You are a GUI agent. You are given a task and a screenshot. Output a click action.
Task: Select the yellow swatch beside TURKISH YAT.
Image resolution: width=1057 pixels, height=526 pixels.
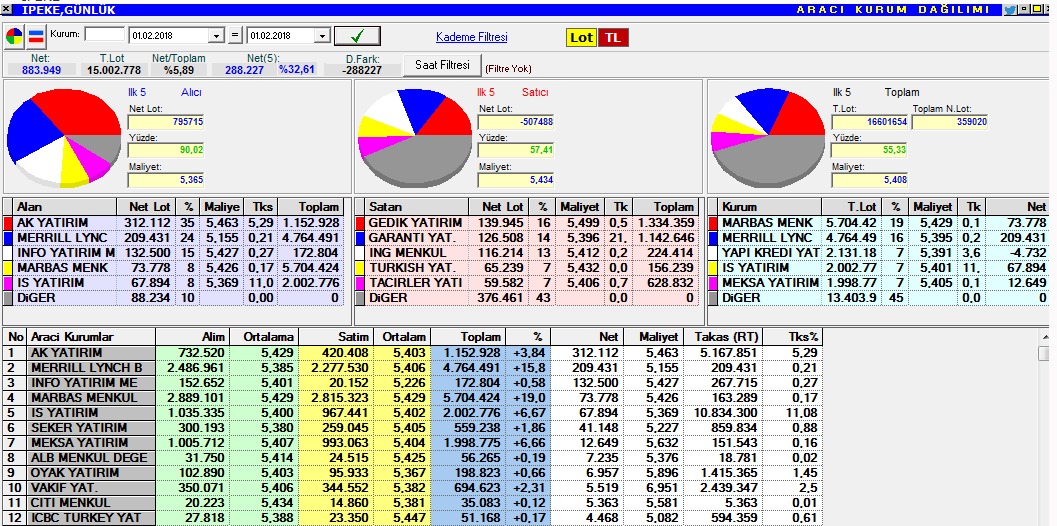(360, 267)
